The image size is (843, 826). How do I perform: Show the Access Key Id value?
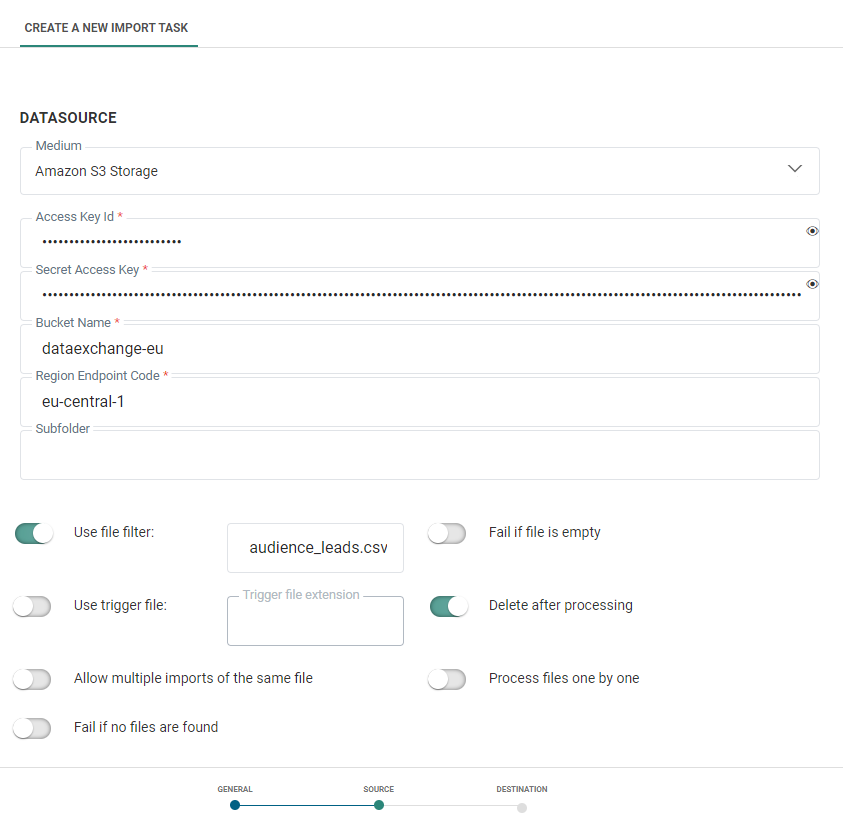click(812, 231)
